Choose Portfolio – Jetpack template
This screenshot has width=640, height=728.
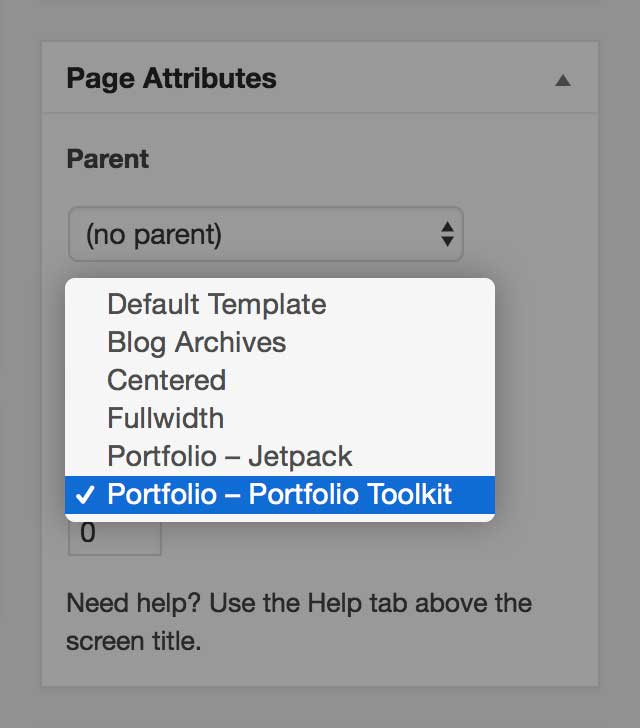coord(280,456)
